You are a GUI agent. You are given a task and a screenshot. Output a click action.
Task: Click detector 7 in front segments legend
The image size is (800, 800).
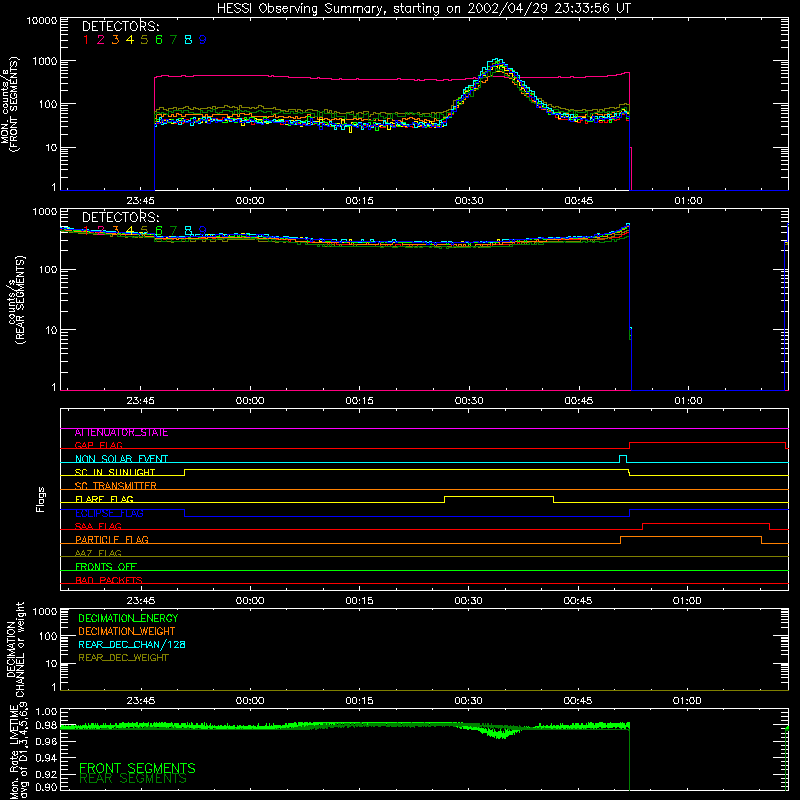pyautogui.click(x=173, y=40)
